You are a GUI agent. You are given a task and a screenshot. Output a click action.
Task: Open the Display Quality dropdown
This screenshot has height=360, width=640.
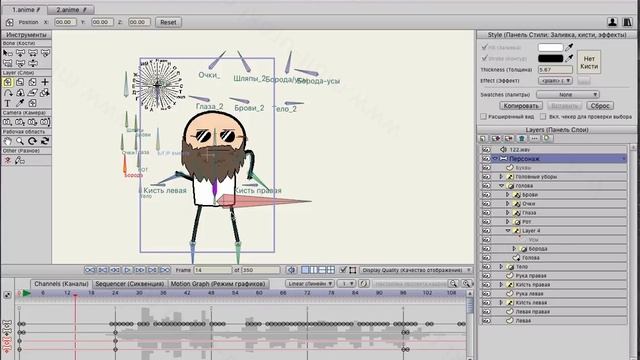[416, 270]
